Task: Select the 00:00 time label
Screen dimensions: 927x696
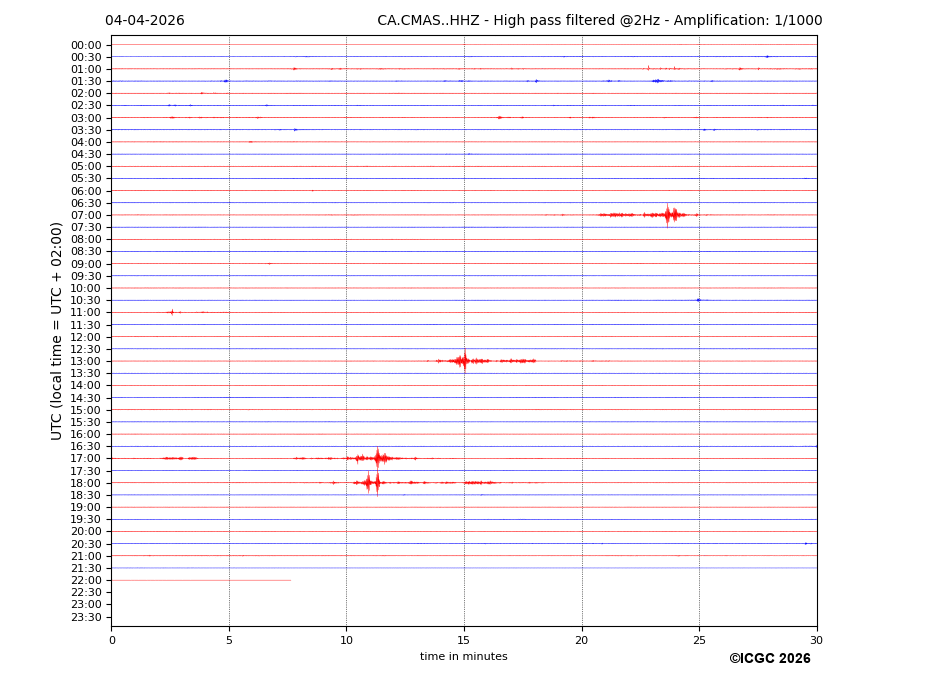Action: click(86, 45)
